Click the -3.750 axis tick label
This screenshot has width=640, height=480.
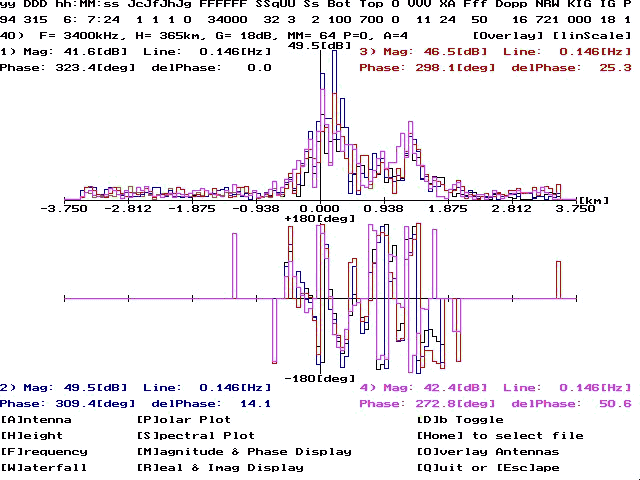[64, 209]
